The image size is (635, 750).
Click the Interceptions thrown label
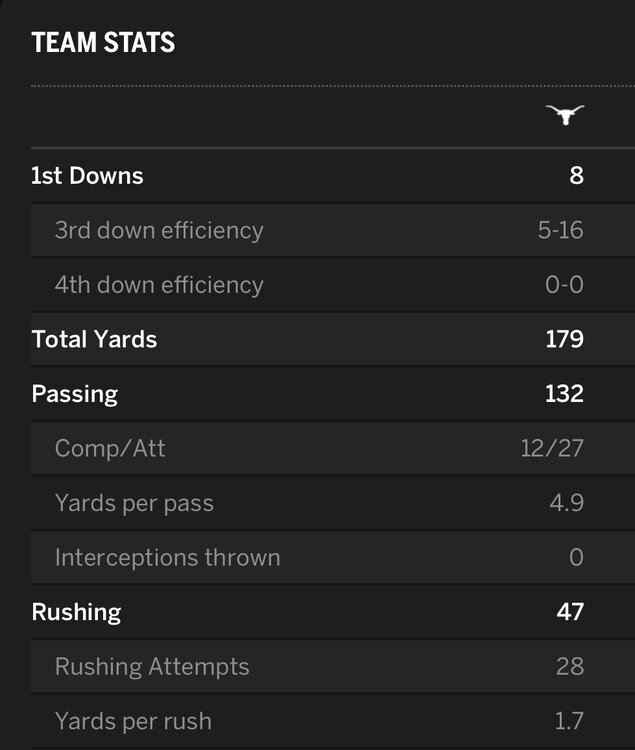click(x=167, y=557)
